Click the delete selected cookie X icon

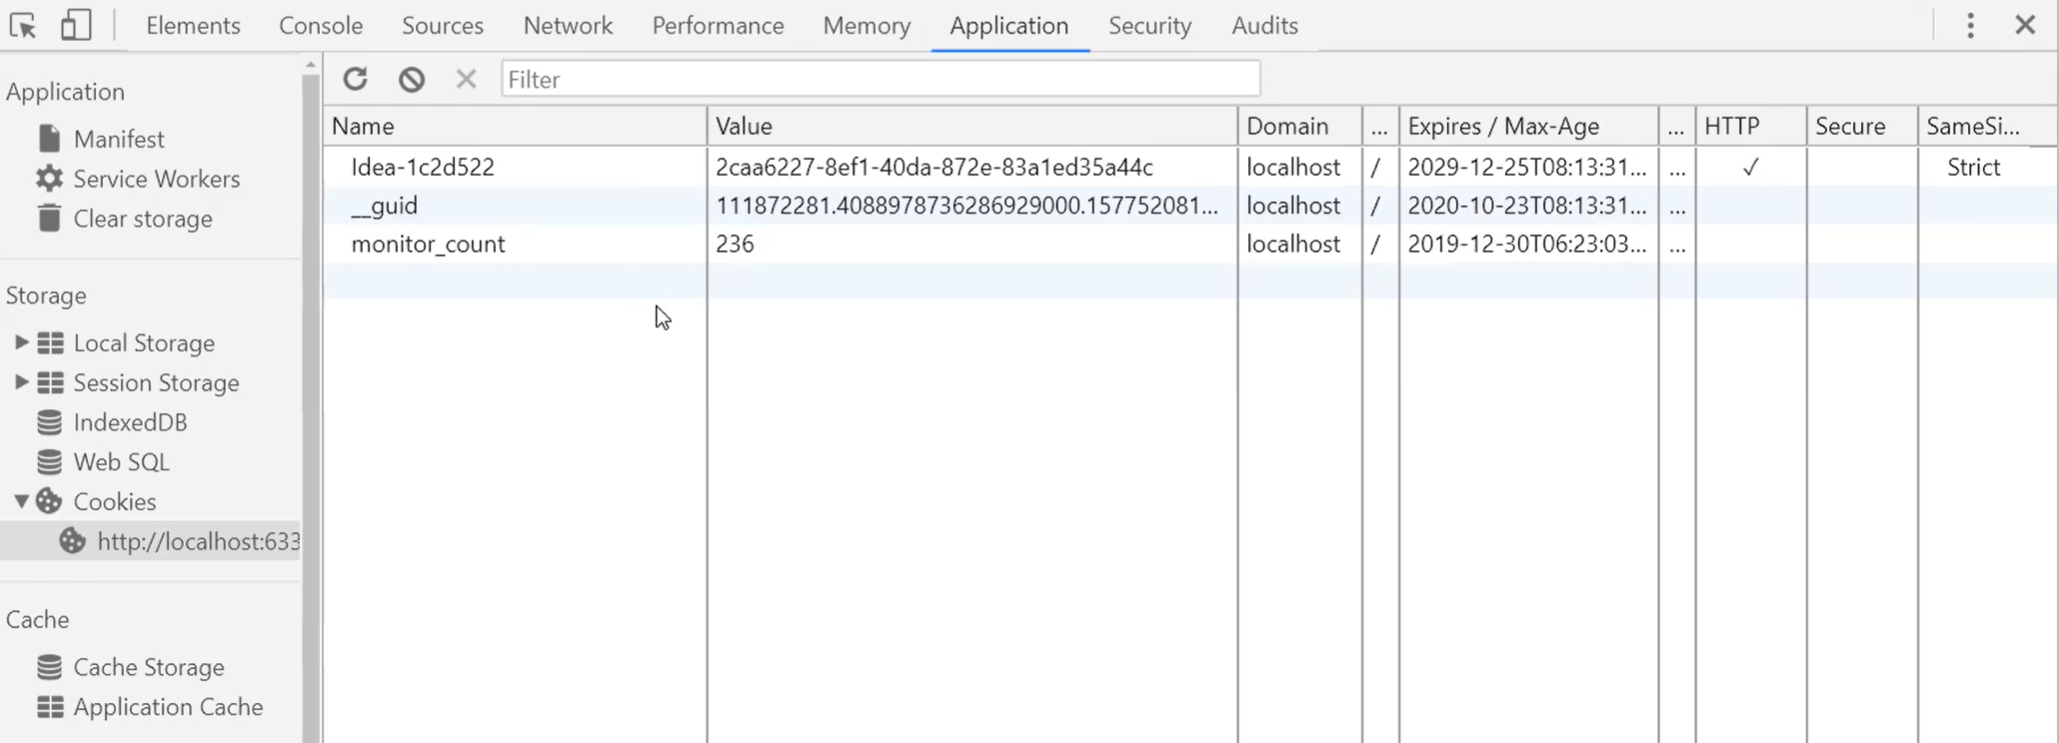[x=466, y=78]
